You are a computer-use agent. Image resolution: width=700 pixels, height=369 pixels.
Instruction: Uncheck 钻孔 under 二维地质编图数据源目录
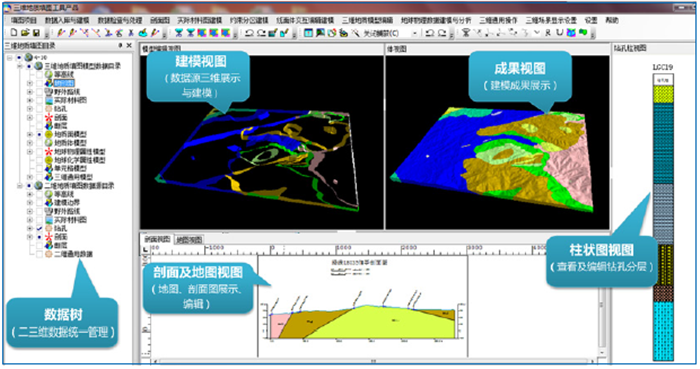pyautogui.click(x=39, y=228)
